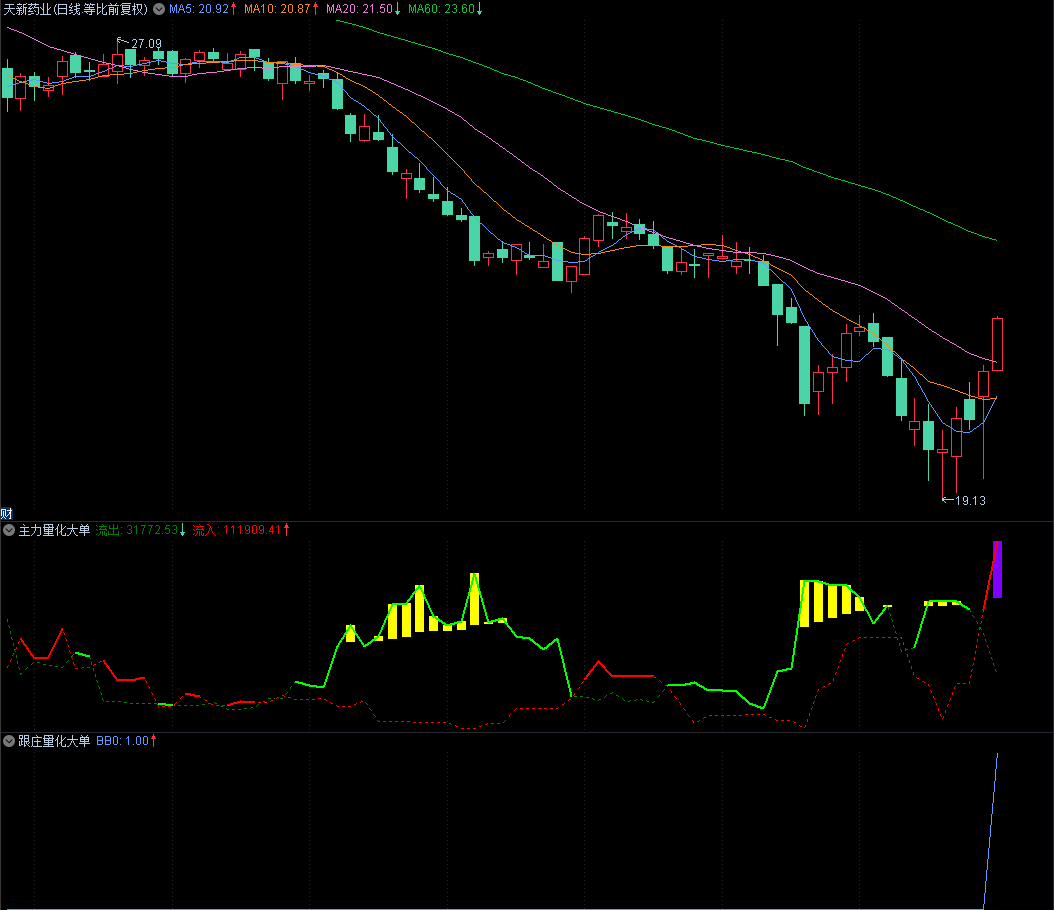Select the MA10: 20.87 moving average label
Image resolution: width=1054 pixels, height=910 pixels.
[277, 9]
